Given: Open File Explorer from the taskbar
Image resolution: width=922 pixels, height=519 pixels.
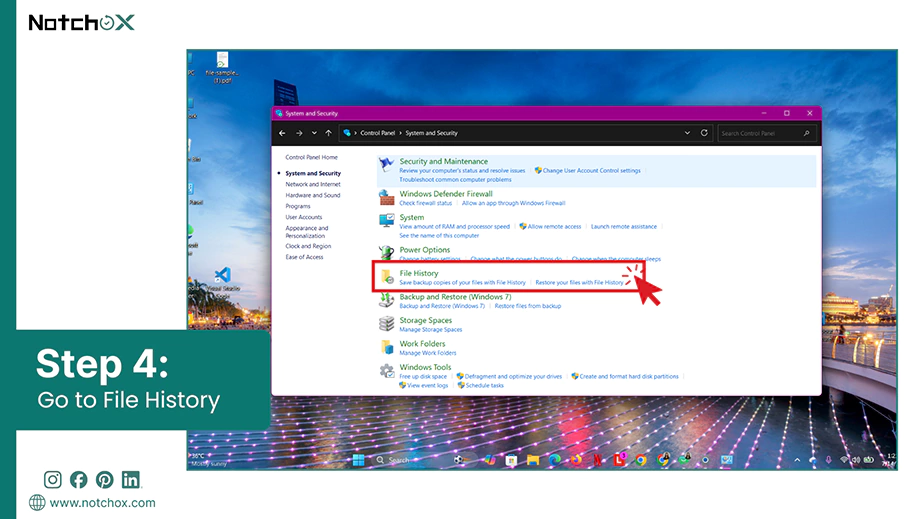Looking at the screenshot, I should click(533, 460).
